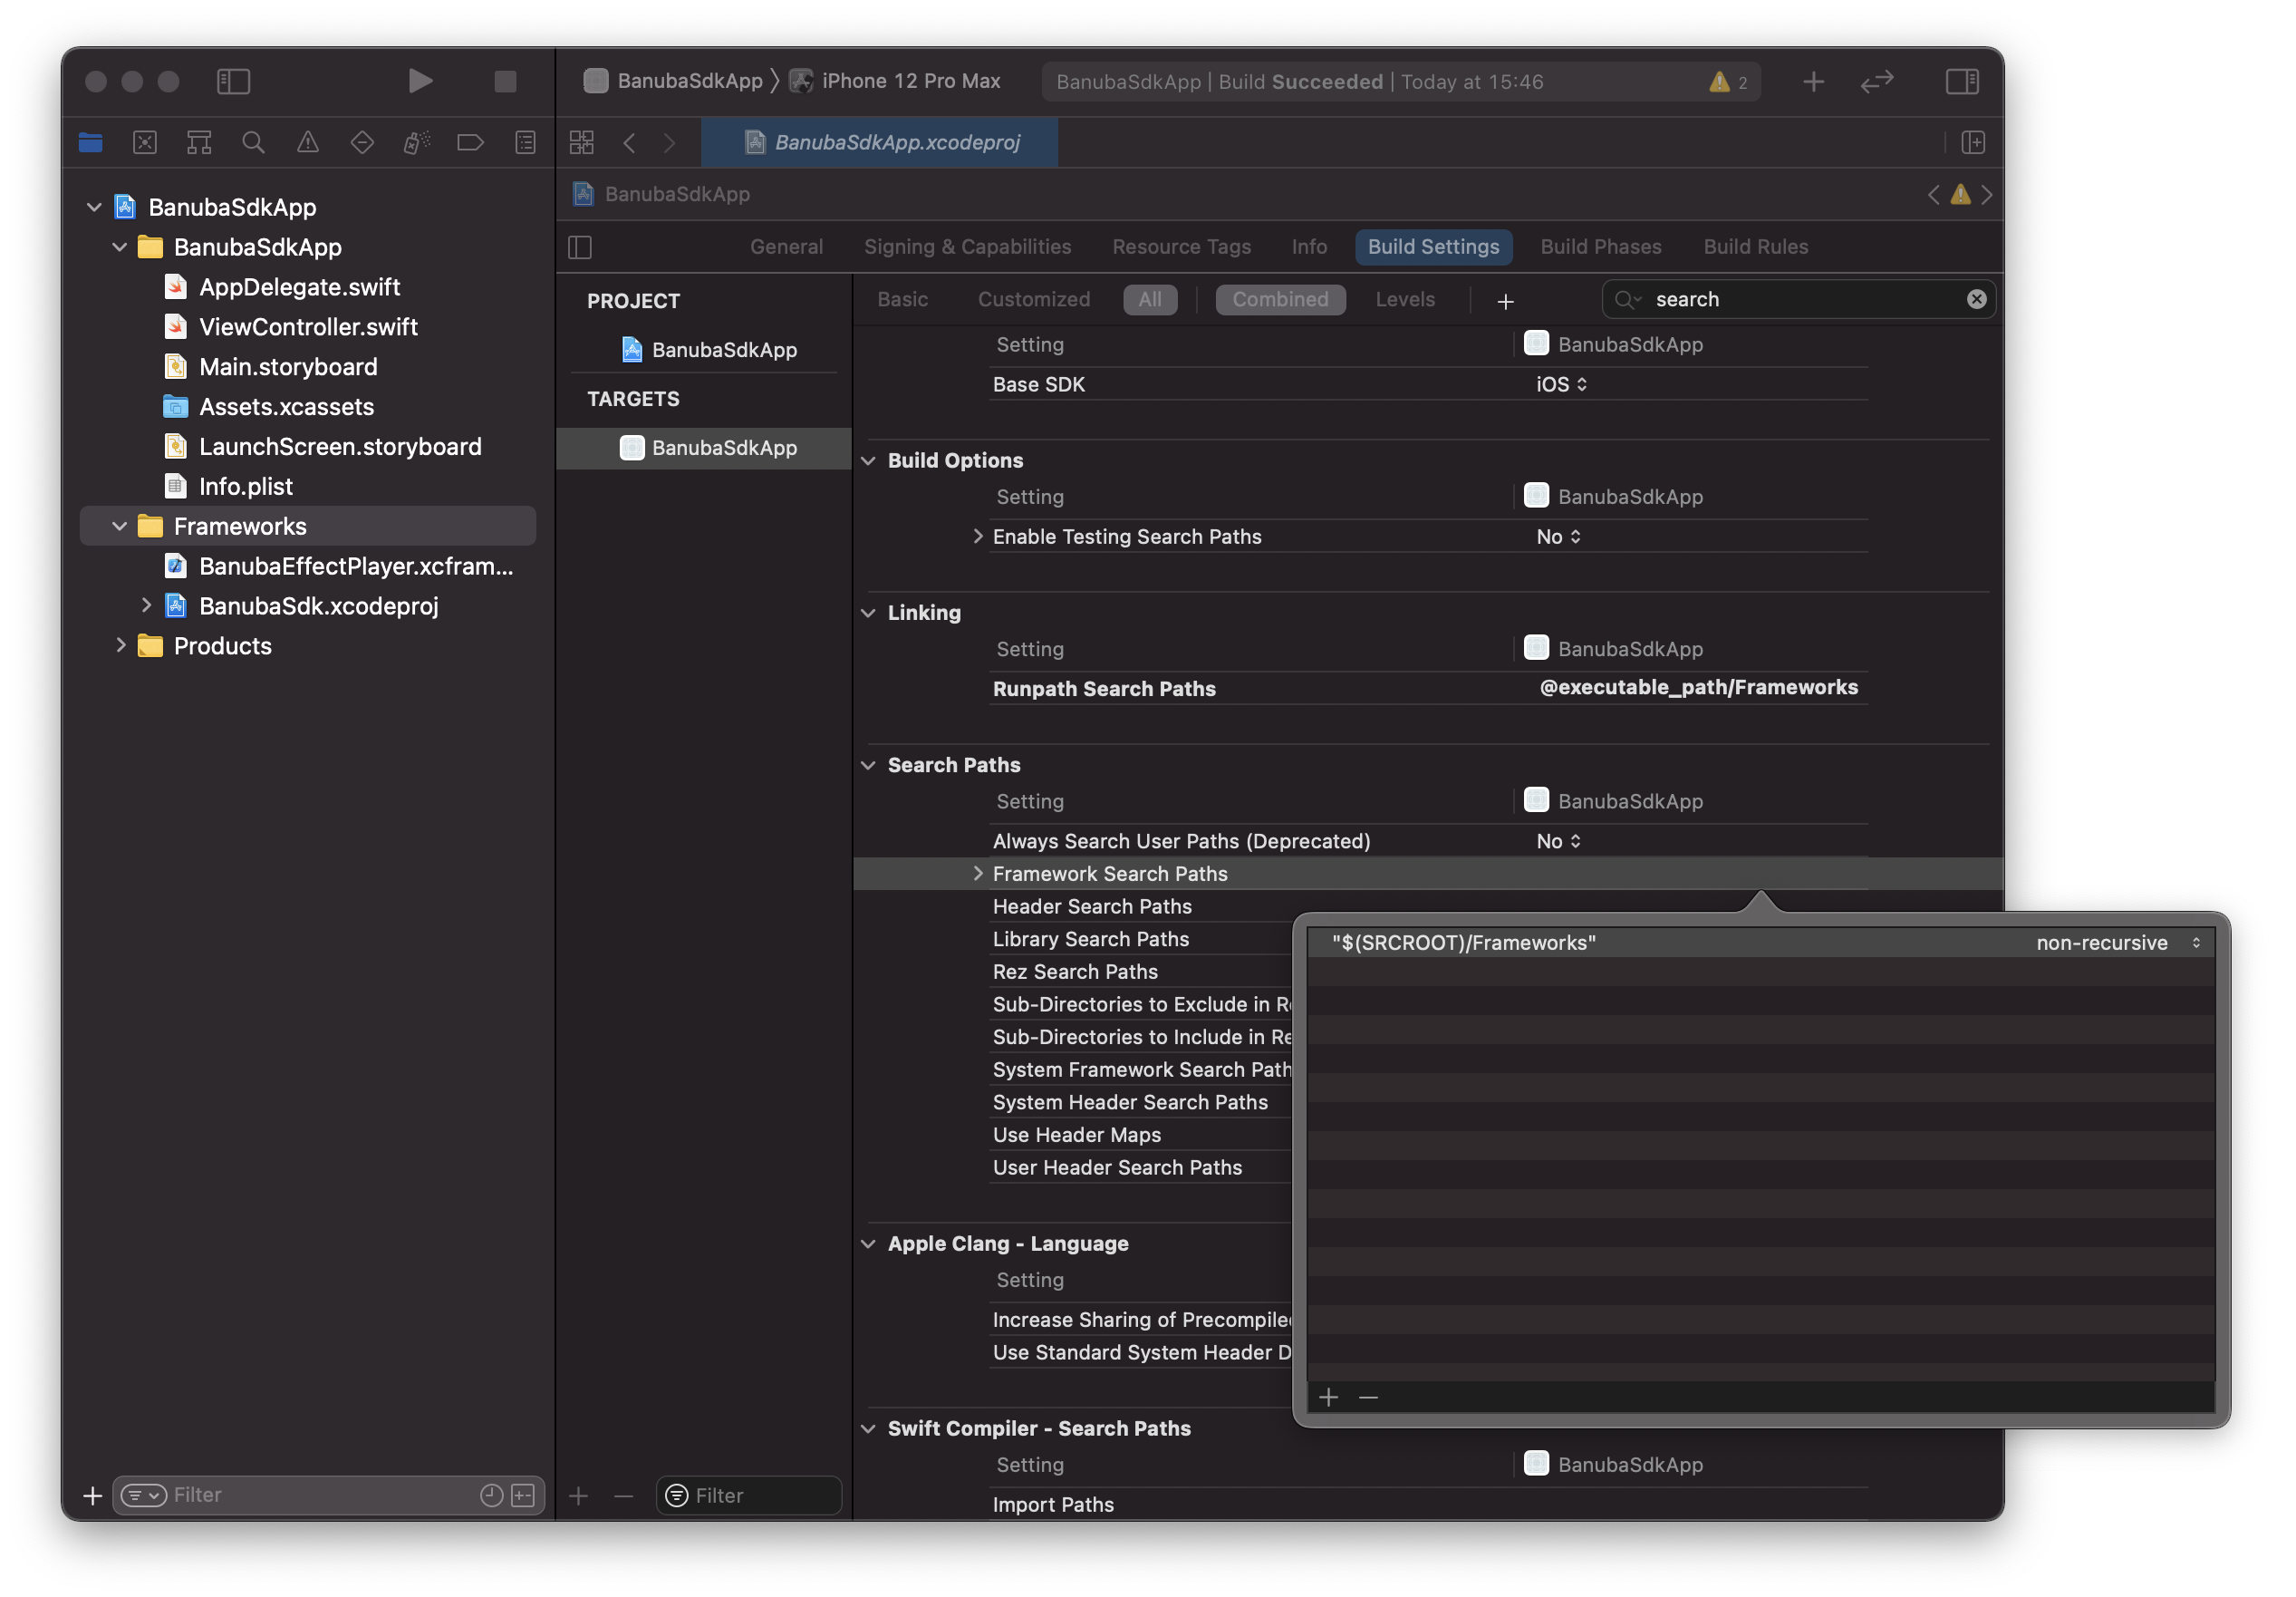Image resolution: width=2296 pixels, height=1597 pixels.
Task: Collapse the Linking section
Action: point(868,612)
